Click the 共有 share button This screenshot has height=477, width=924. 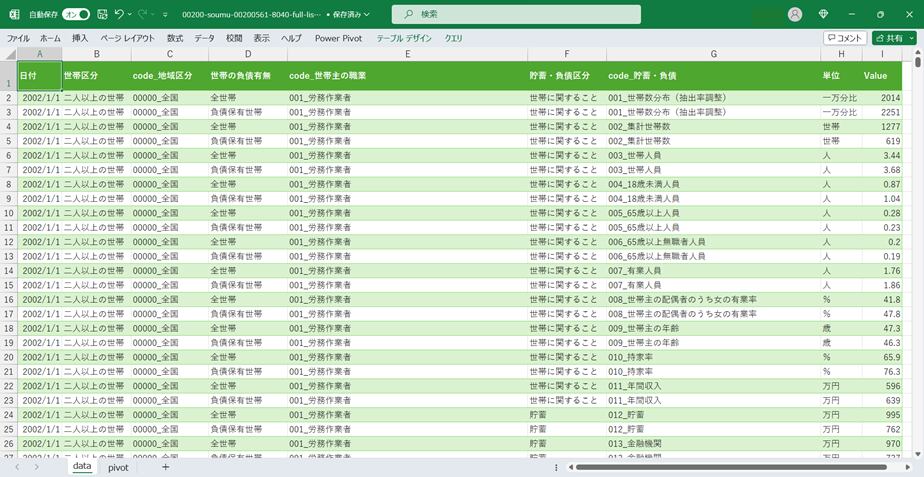coord(892,38)
